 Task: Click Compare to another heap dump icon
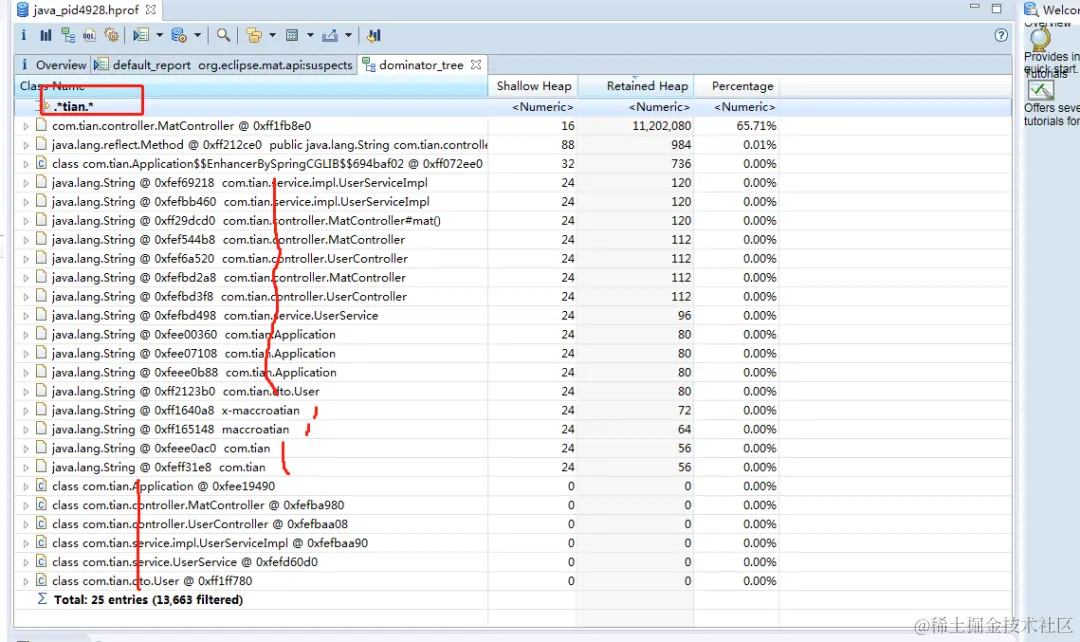[374, 35]
